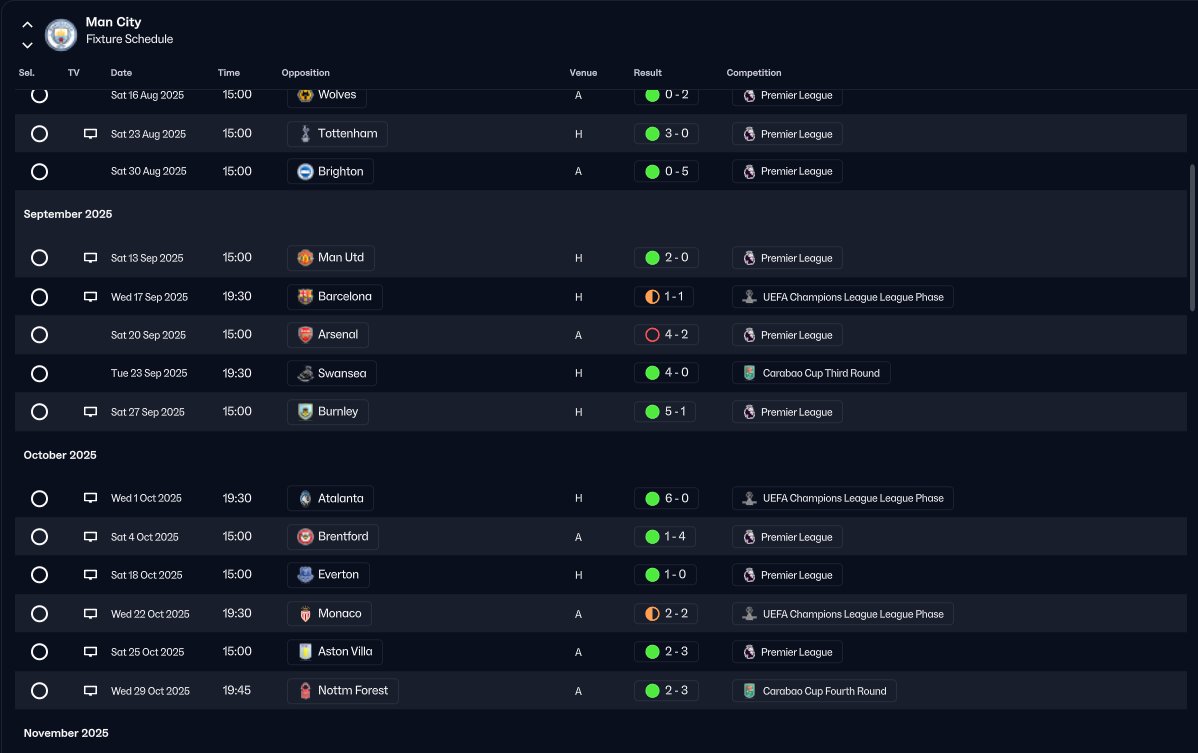Go to next team with down chevron
This screenshot has height=753, width=1198.
coord(27,45)
